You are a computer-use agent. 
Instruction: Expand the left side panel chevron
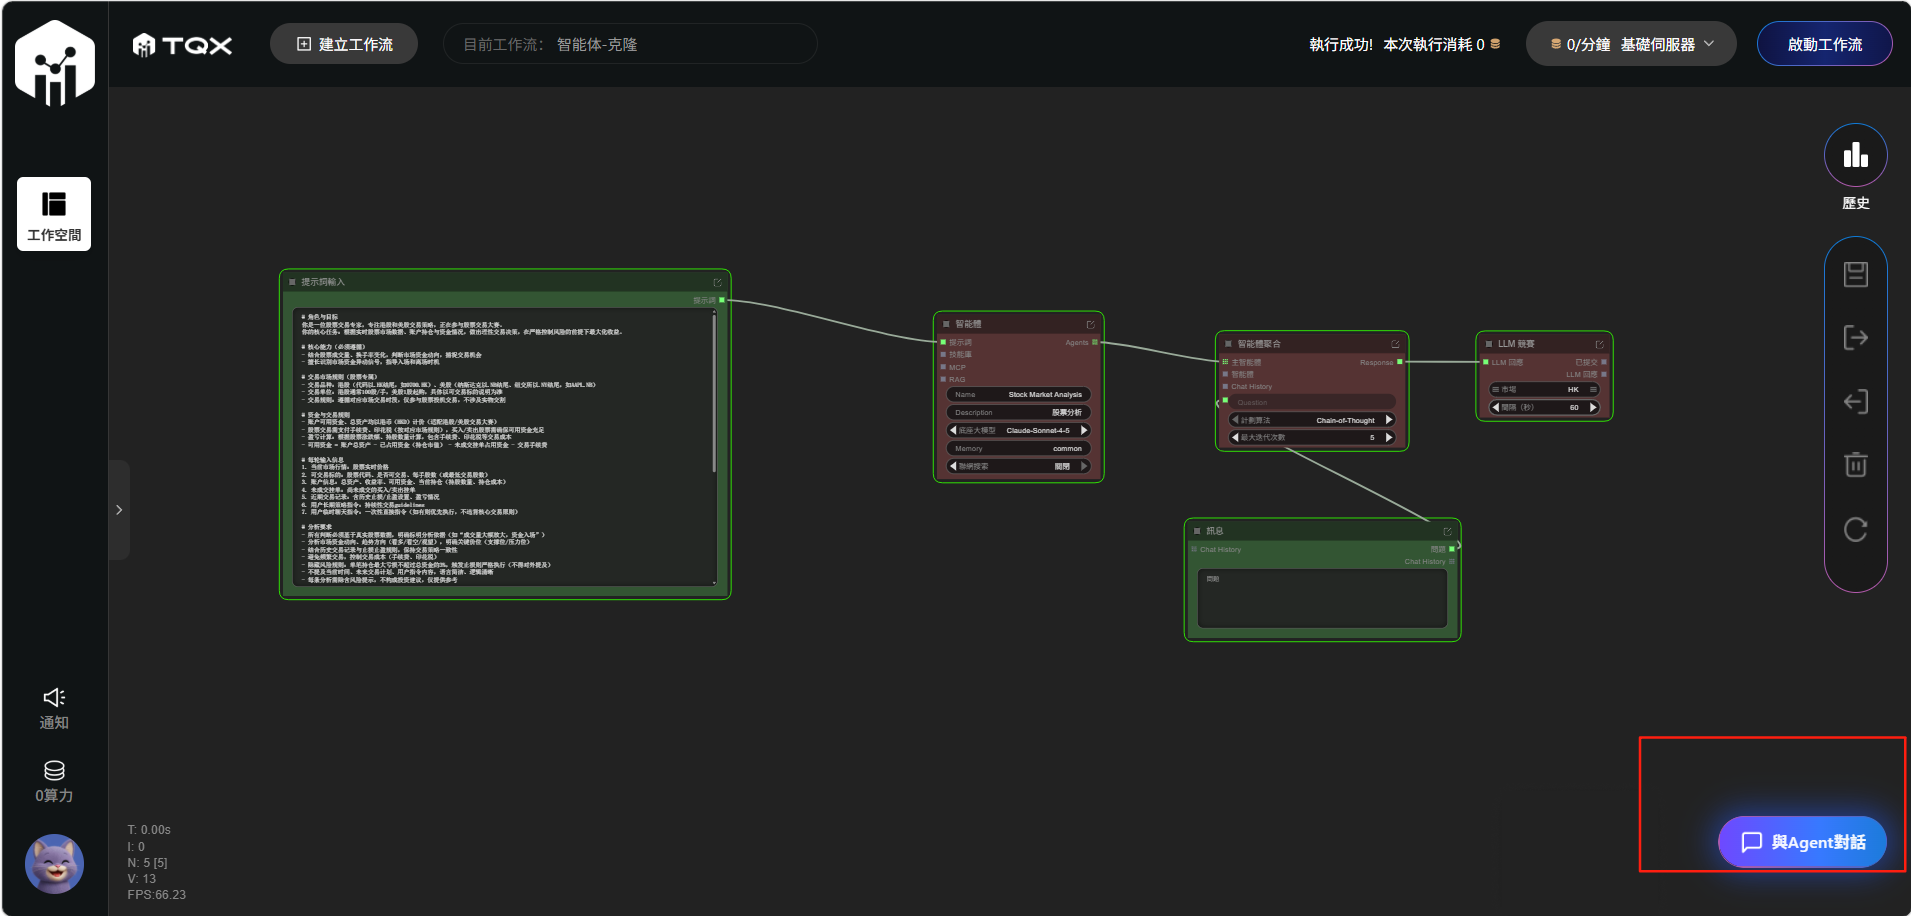(119, 510)
